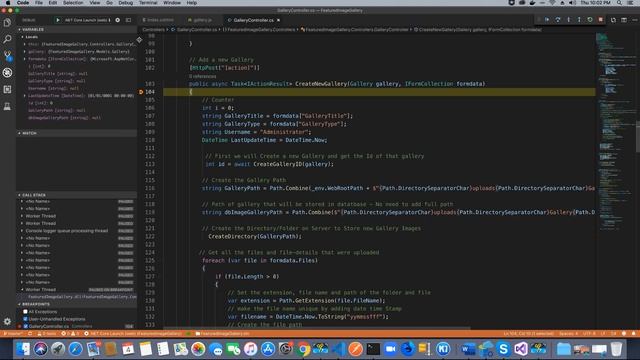The image size is (640, 360).
Task: Open the Extensions view in activity bar
Action: [x=7, y=89]
